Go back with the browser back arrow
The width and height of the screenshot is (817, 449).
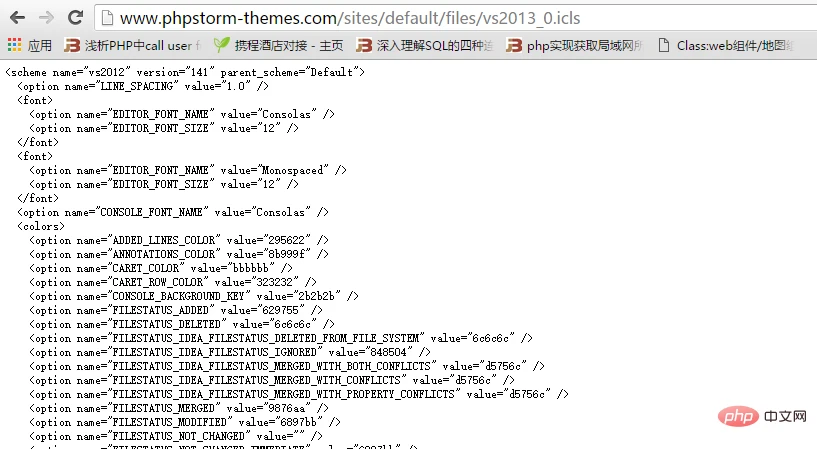tap(17, 18)
